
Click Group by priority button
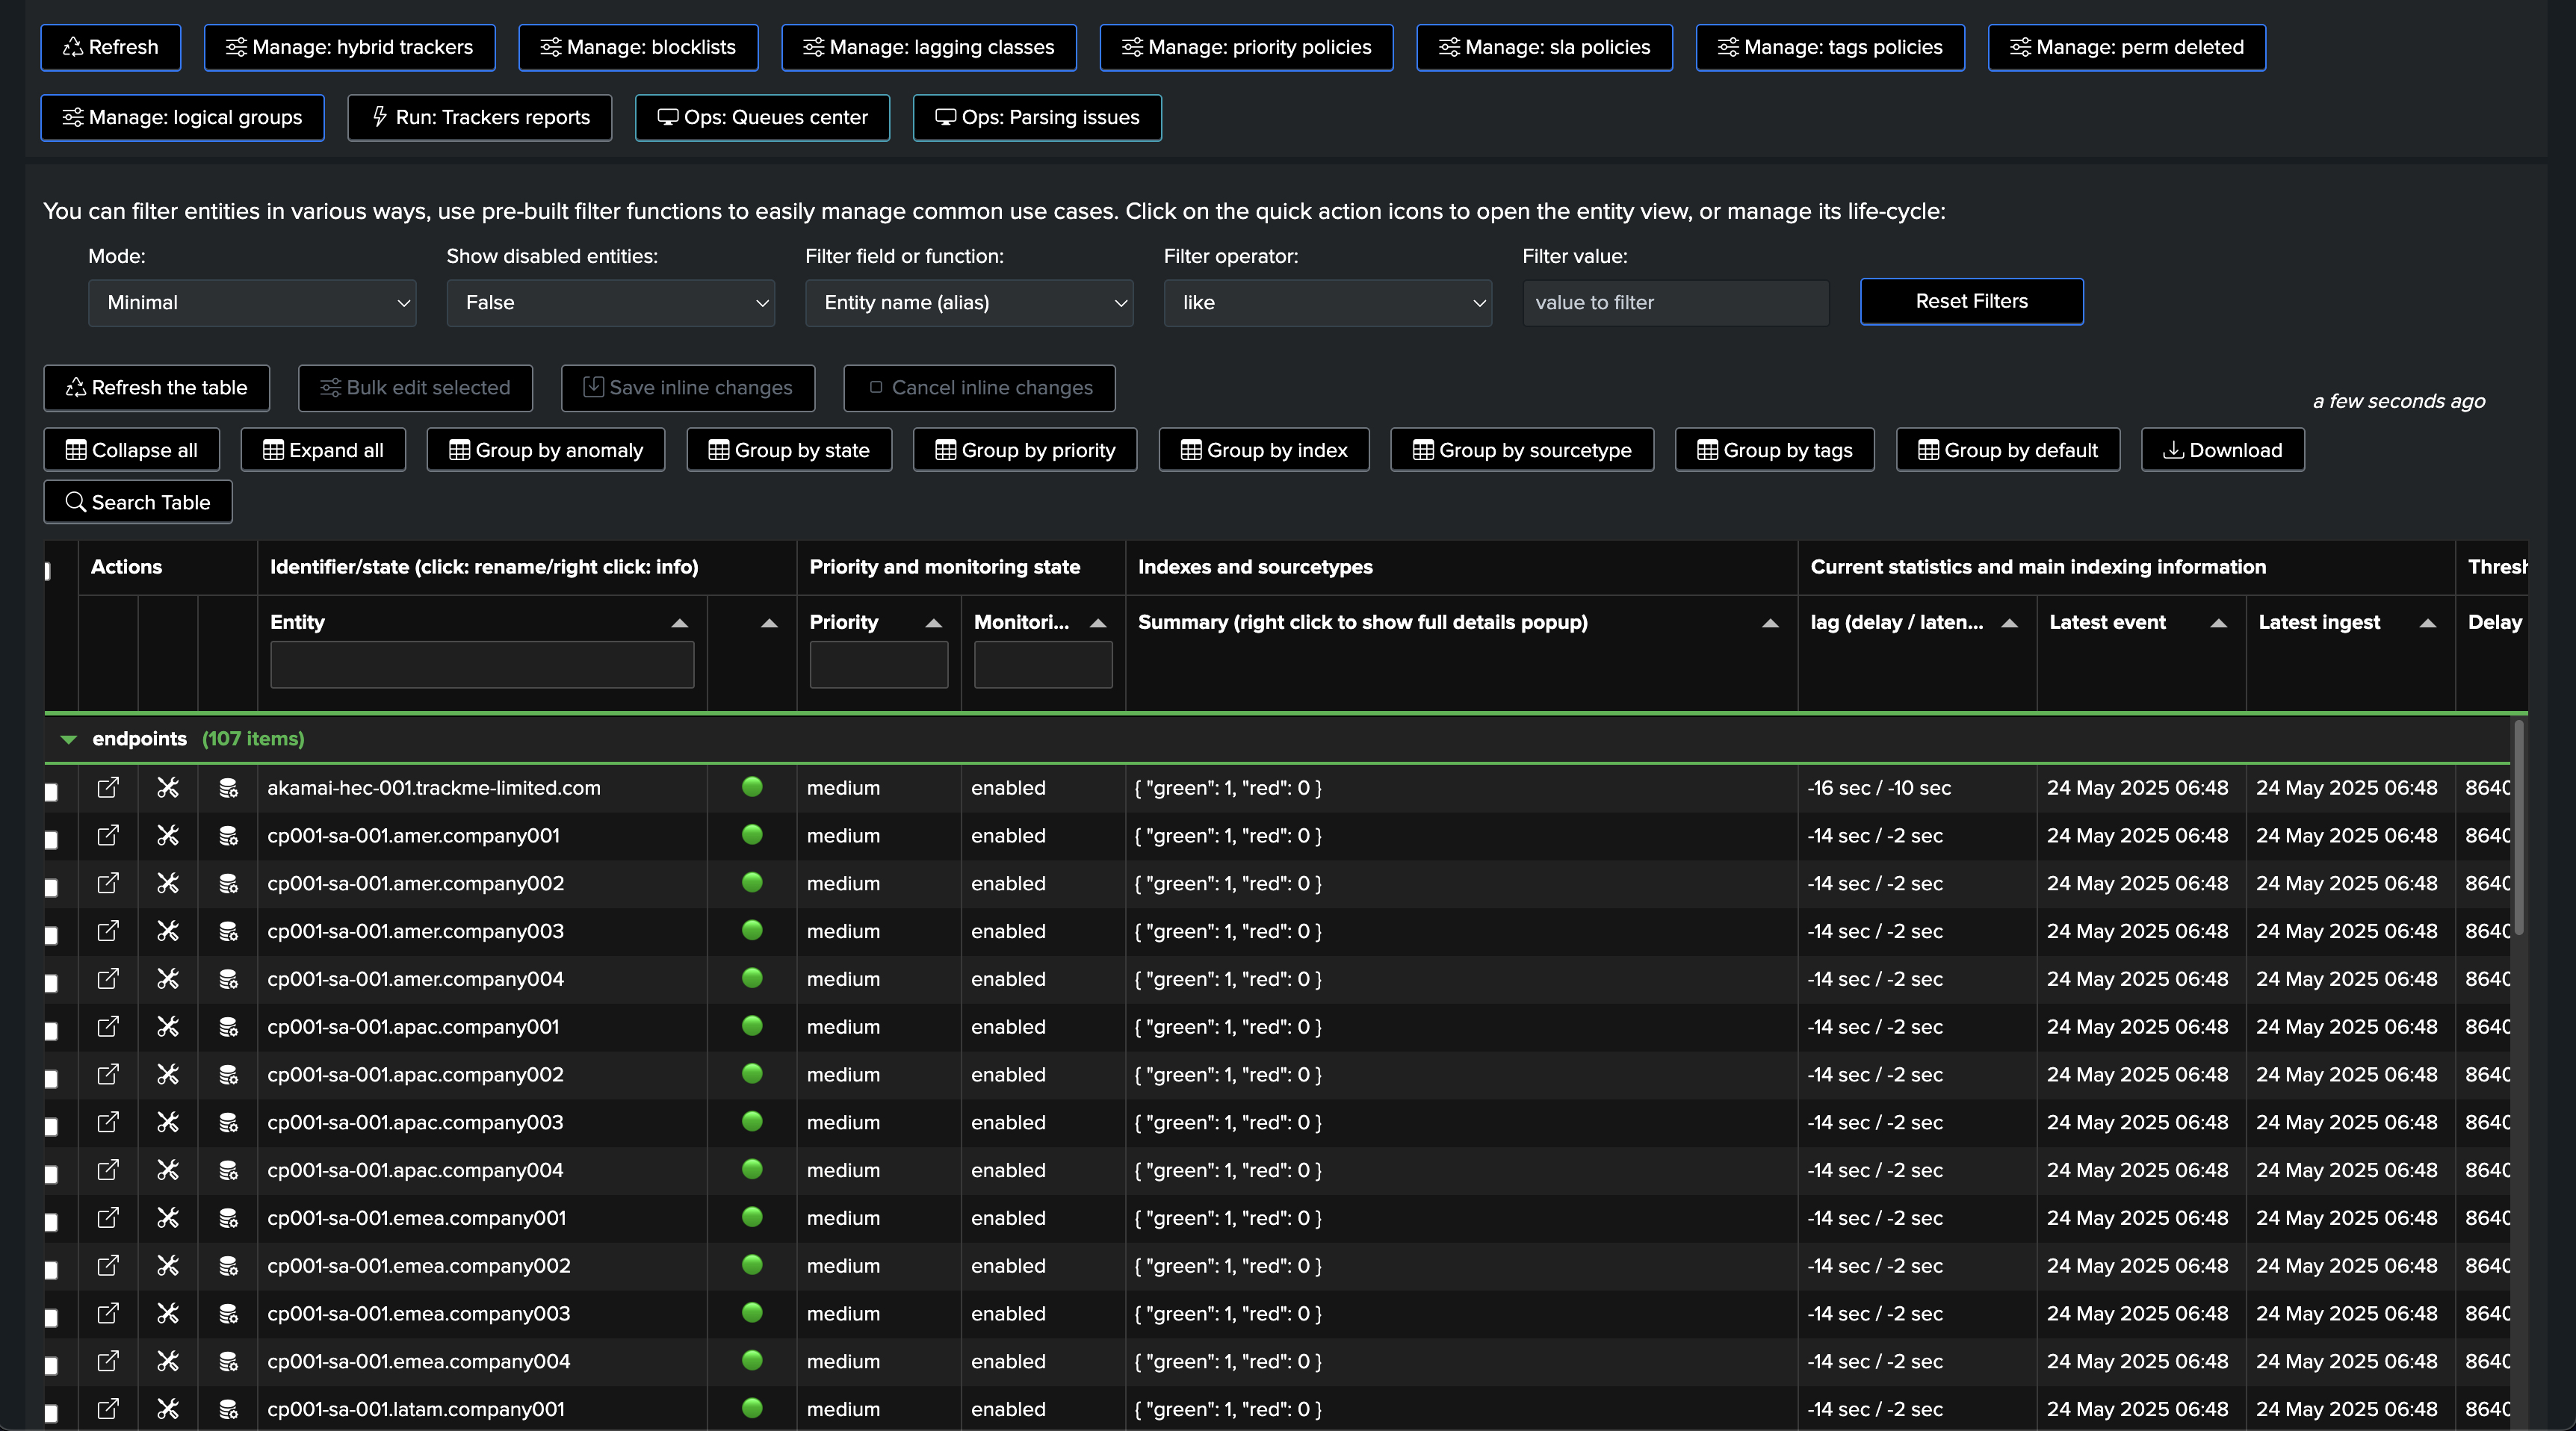click(1025, 451)
